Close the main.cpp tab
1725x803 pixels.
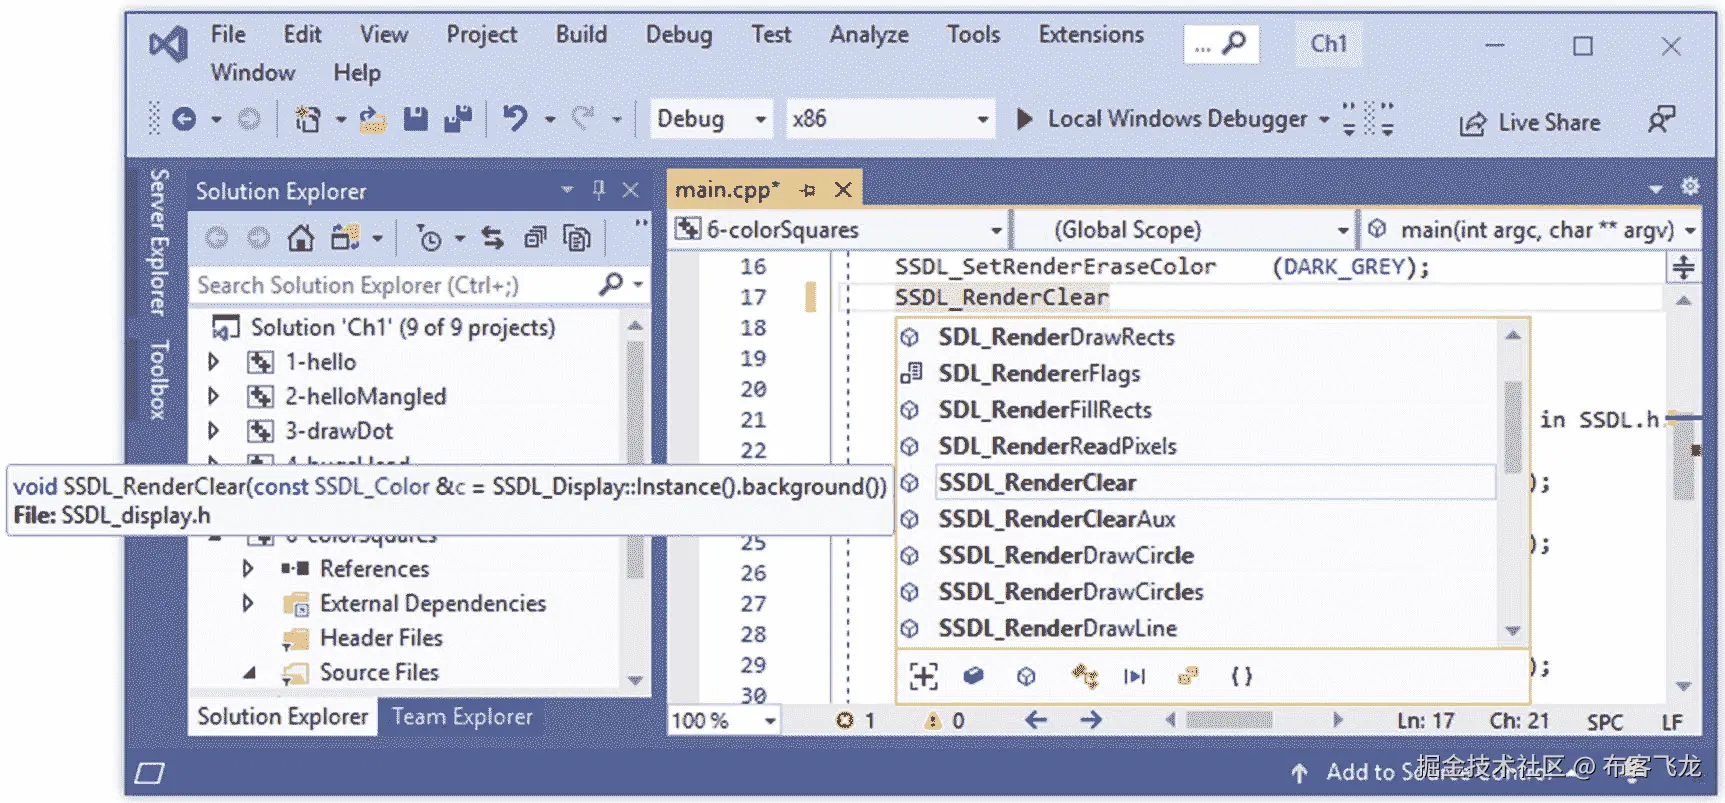[843, 189]
